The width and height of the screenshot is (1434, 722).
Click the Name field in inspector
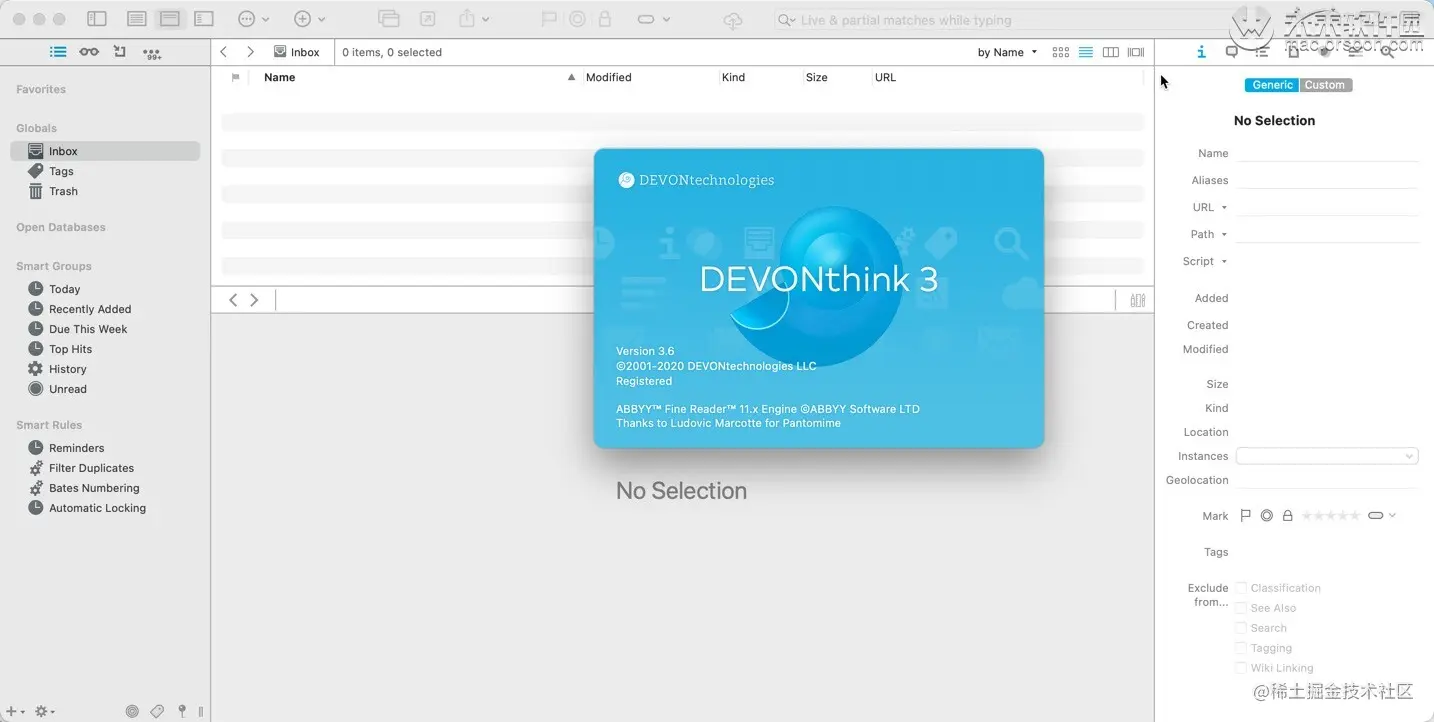pyautogui.click(x=1328, y=153)
